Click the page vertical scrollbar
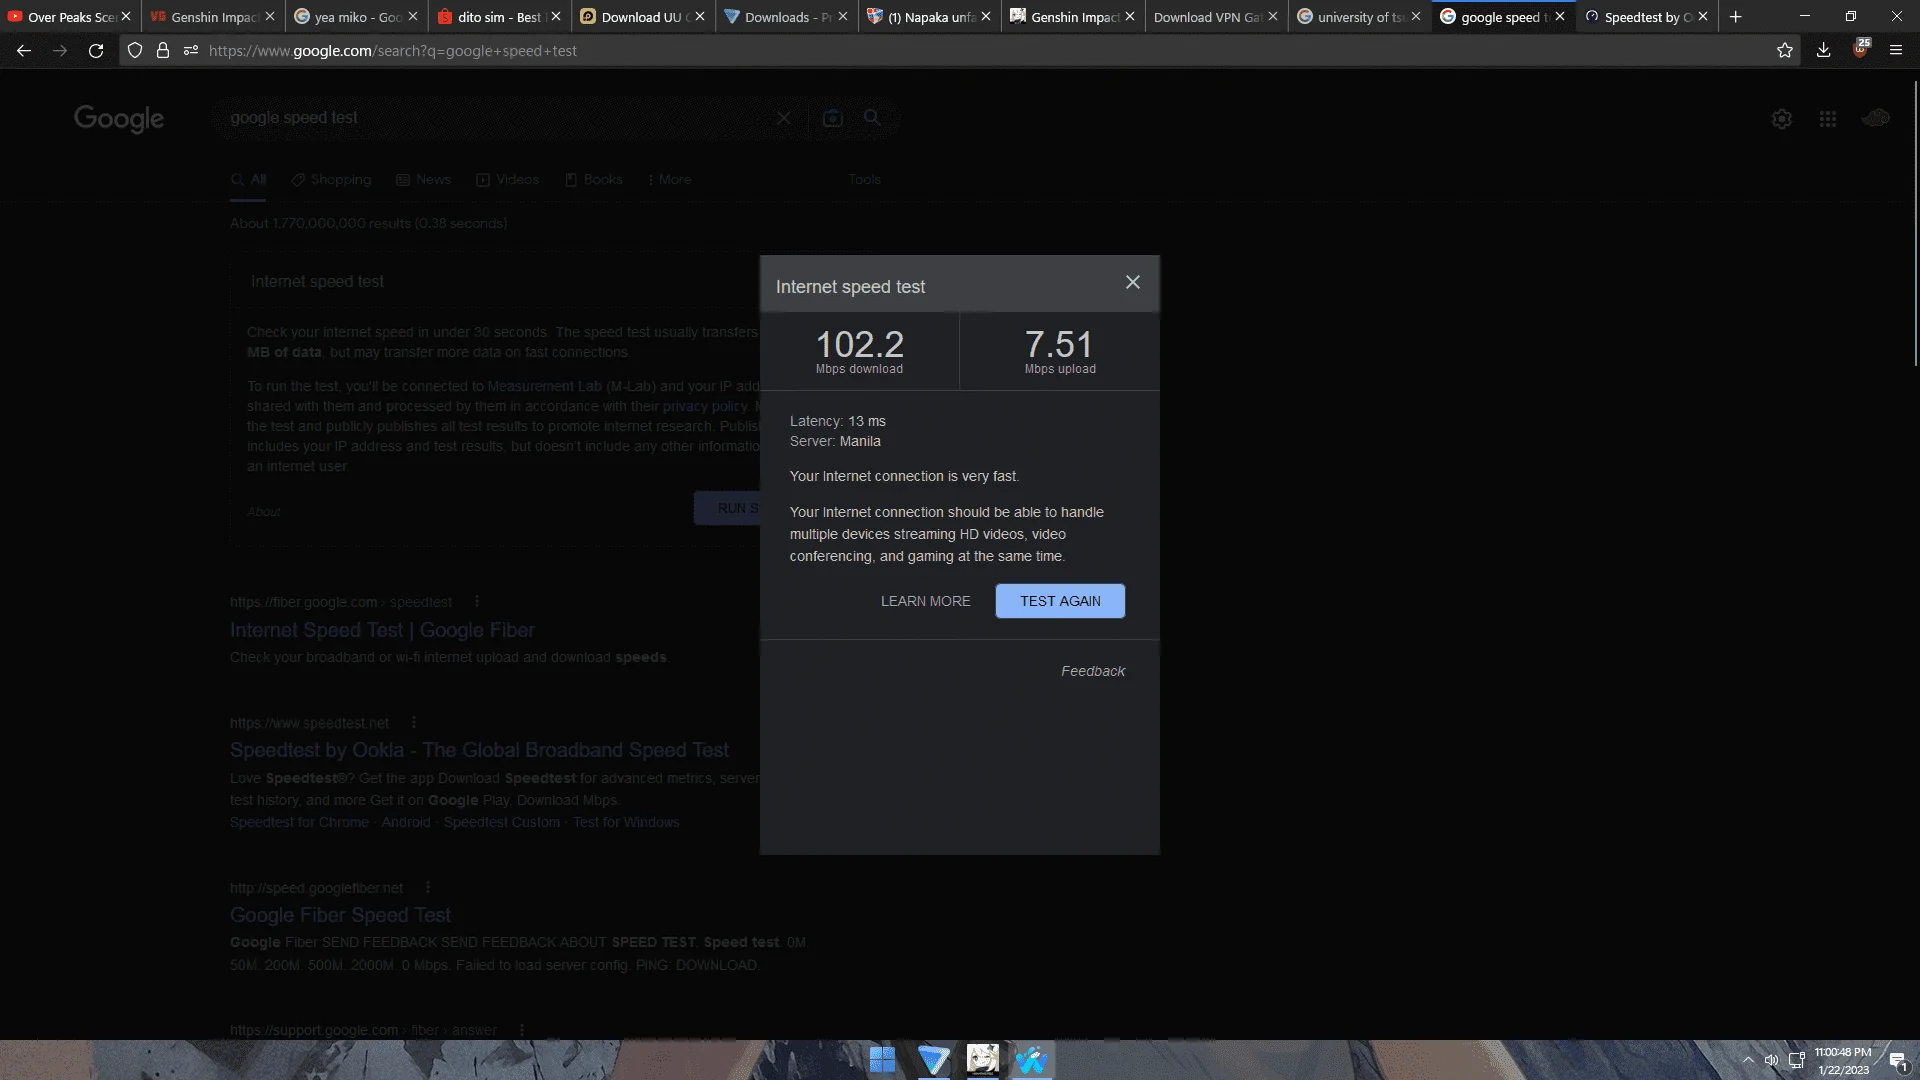The image size is (1920, 1080). pos(1915,224)
